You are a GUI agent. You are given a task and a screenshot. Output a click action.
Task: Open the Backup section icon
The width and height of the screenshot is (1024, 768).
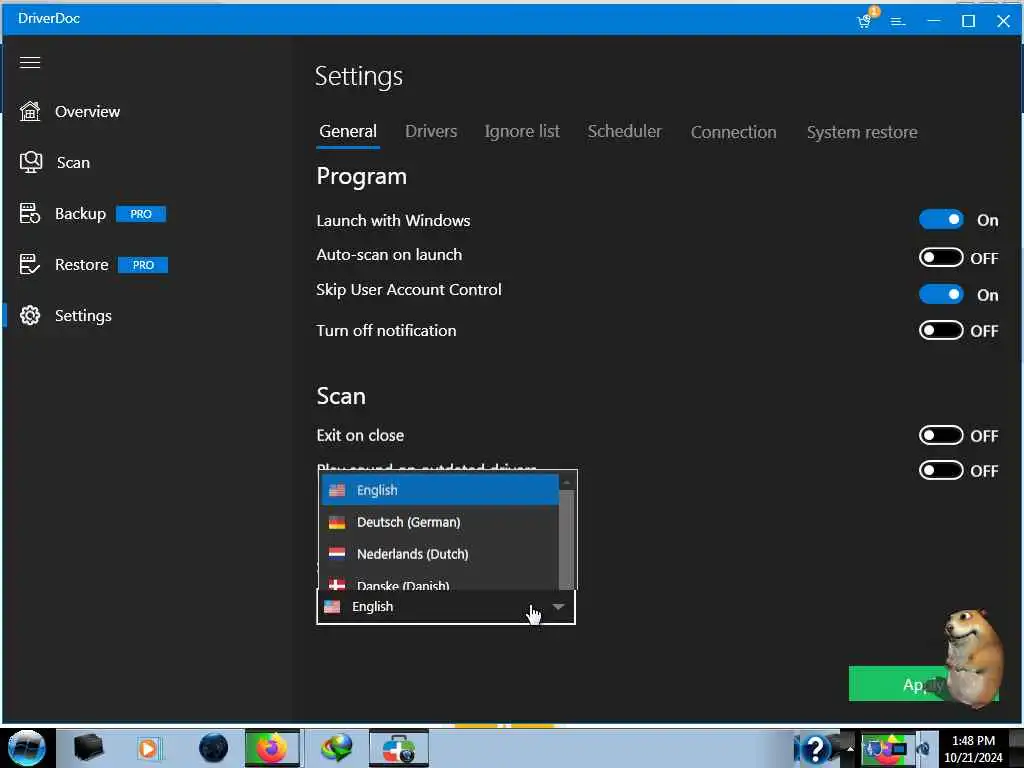(x=29, y=214)
